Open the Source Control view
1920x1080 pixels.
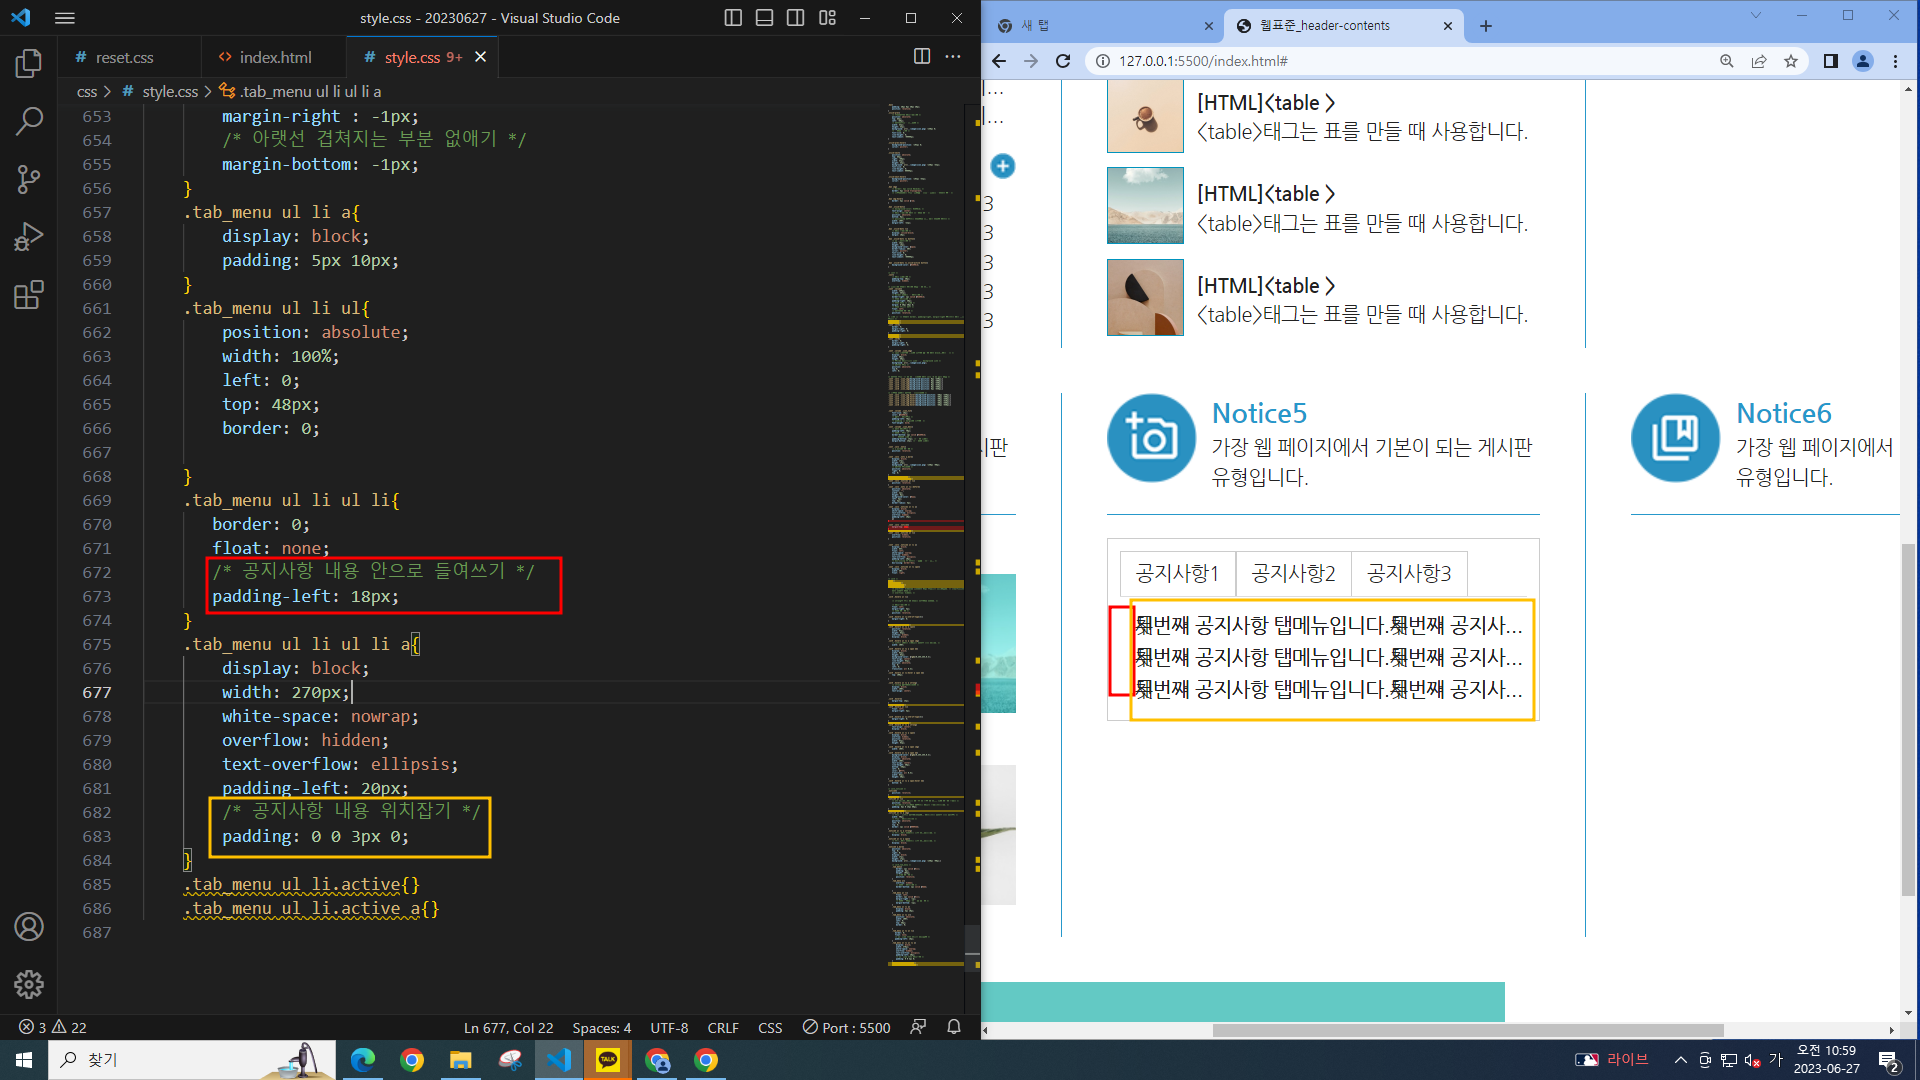point(29,179)
